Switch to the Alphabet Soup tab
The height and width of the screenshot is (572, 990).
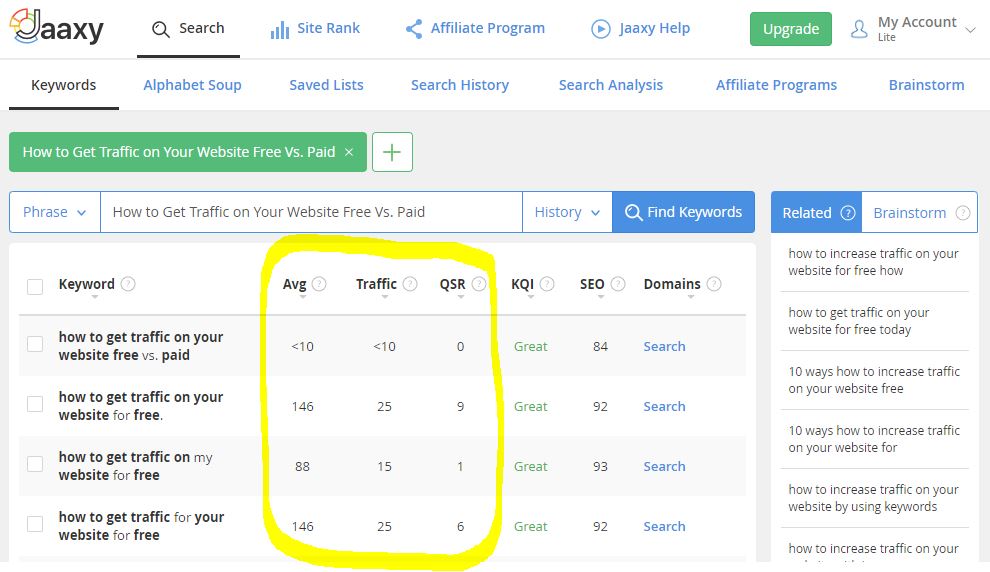tap(193, 85)
